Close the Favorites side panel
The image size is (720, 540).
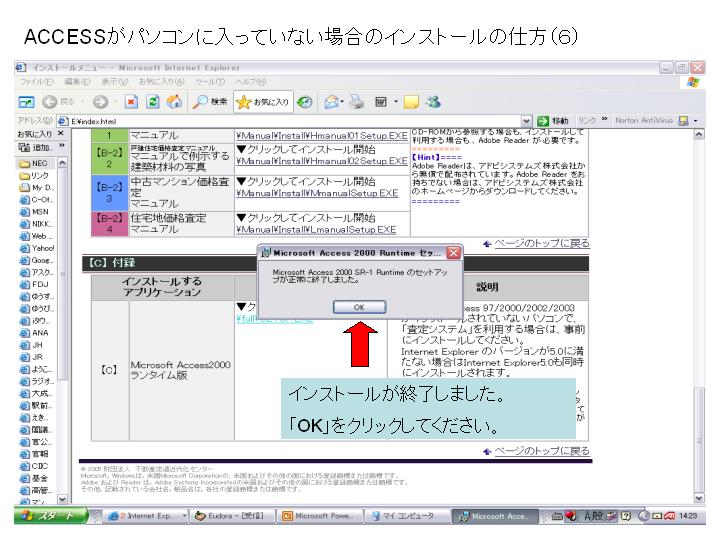pos(61,134)
